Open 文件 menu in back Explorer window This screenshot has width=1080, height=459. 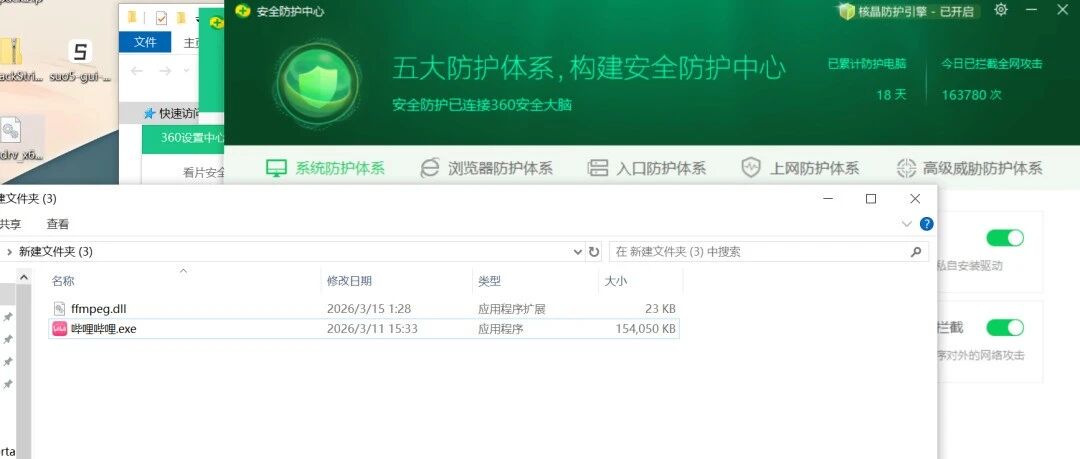click(x=145, y=42)
